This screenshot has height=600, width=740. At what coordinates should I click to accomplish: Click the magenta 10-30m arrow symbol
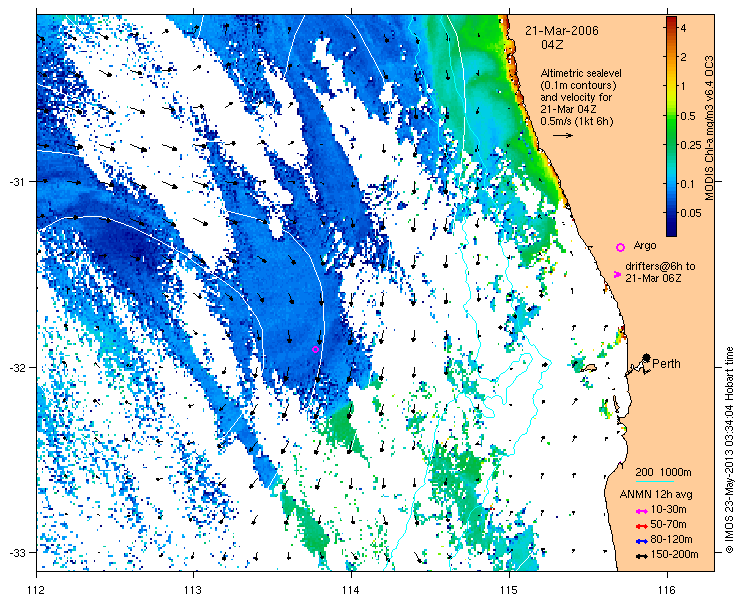[x=641, y=511]
